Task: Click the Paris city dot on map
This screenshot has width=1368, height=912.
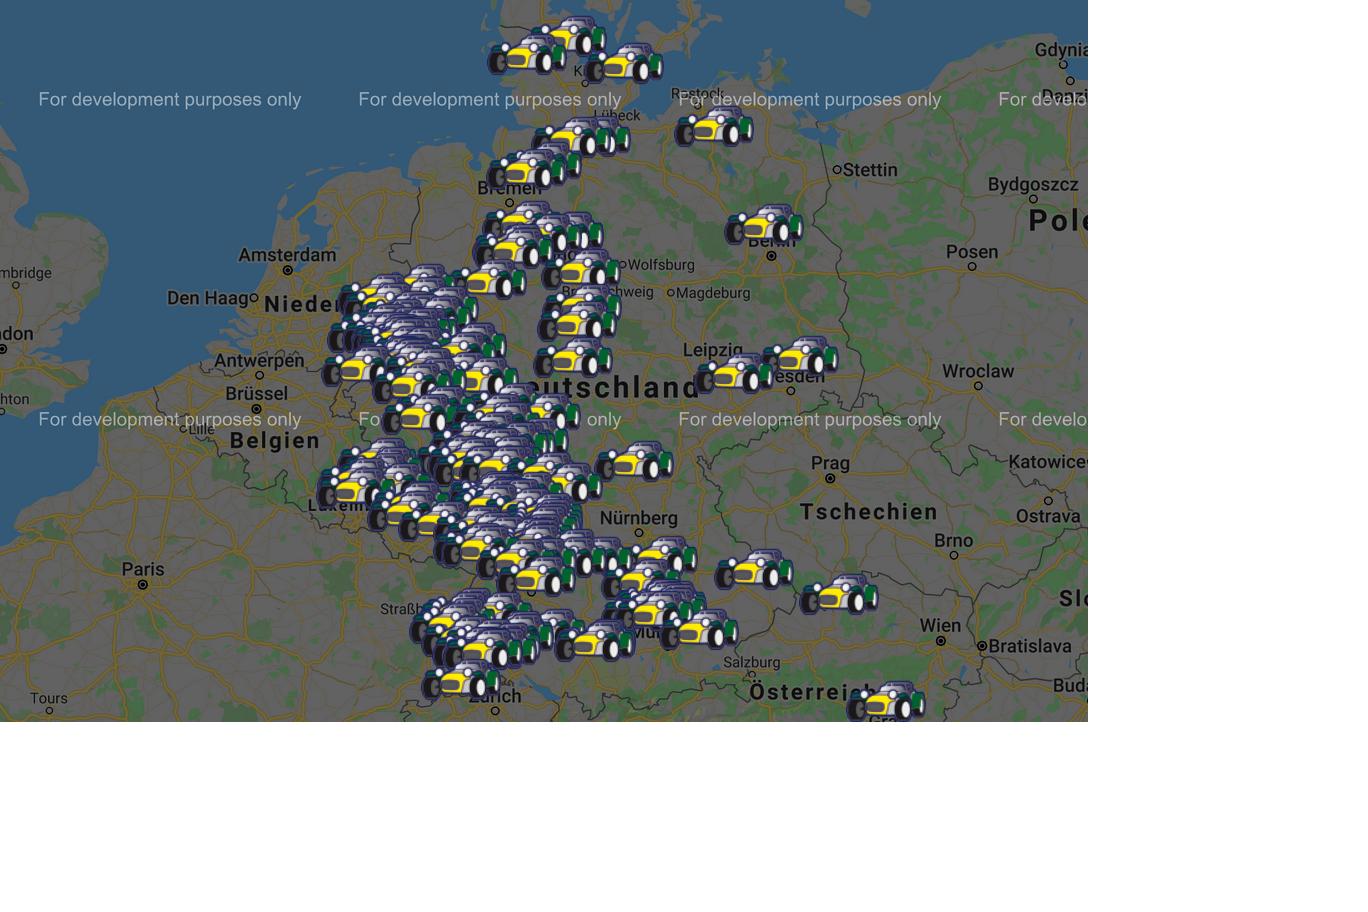Action: tap(143, 584)
